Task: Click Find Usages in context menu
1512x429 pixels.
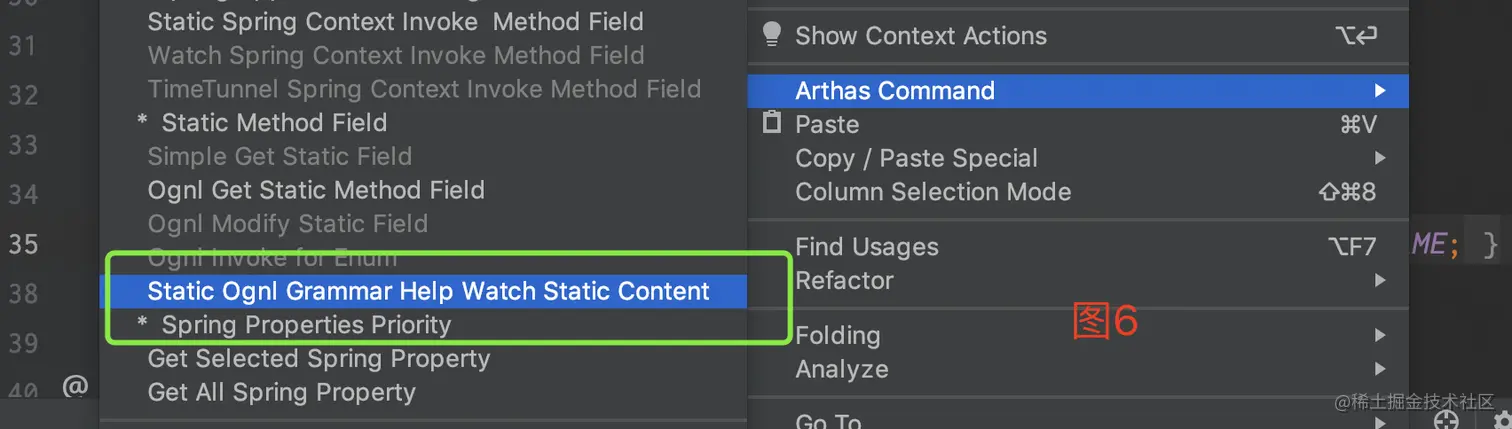Action: (x=866, y=247)
